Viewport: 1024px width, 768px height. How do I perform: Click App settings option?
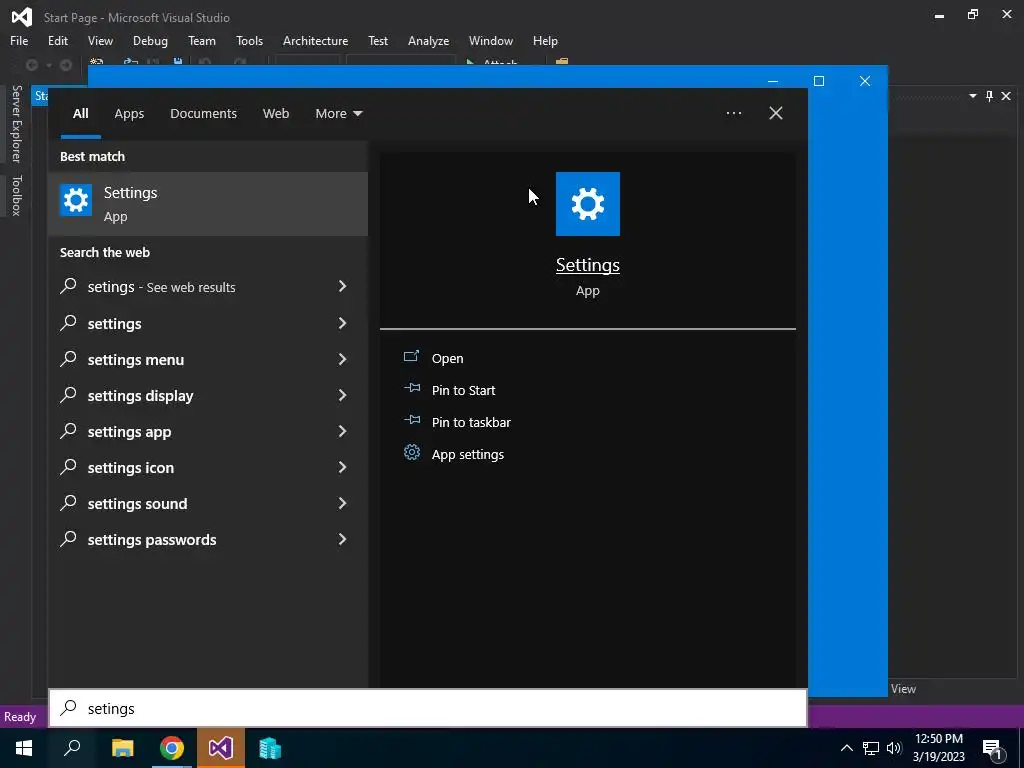tap(468, 454)
